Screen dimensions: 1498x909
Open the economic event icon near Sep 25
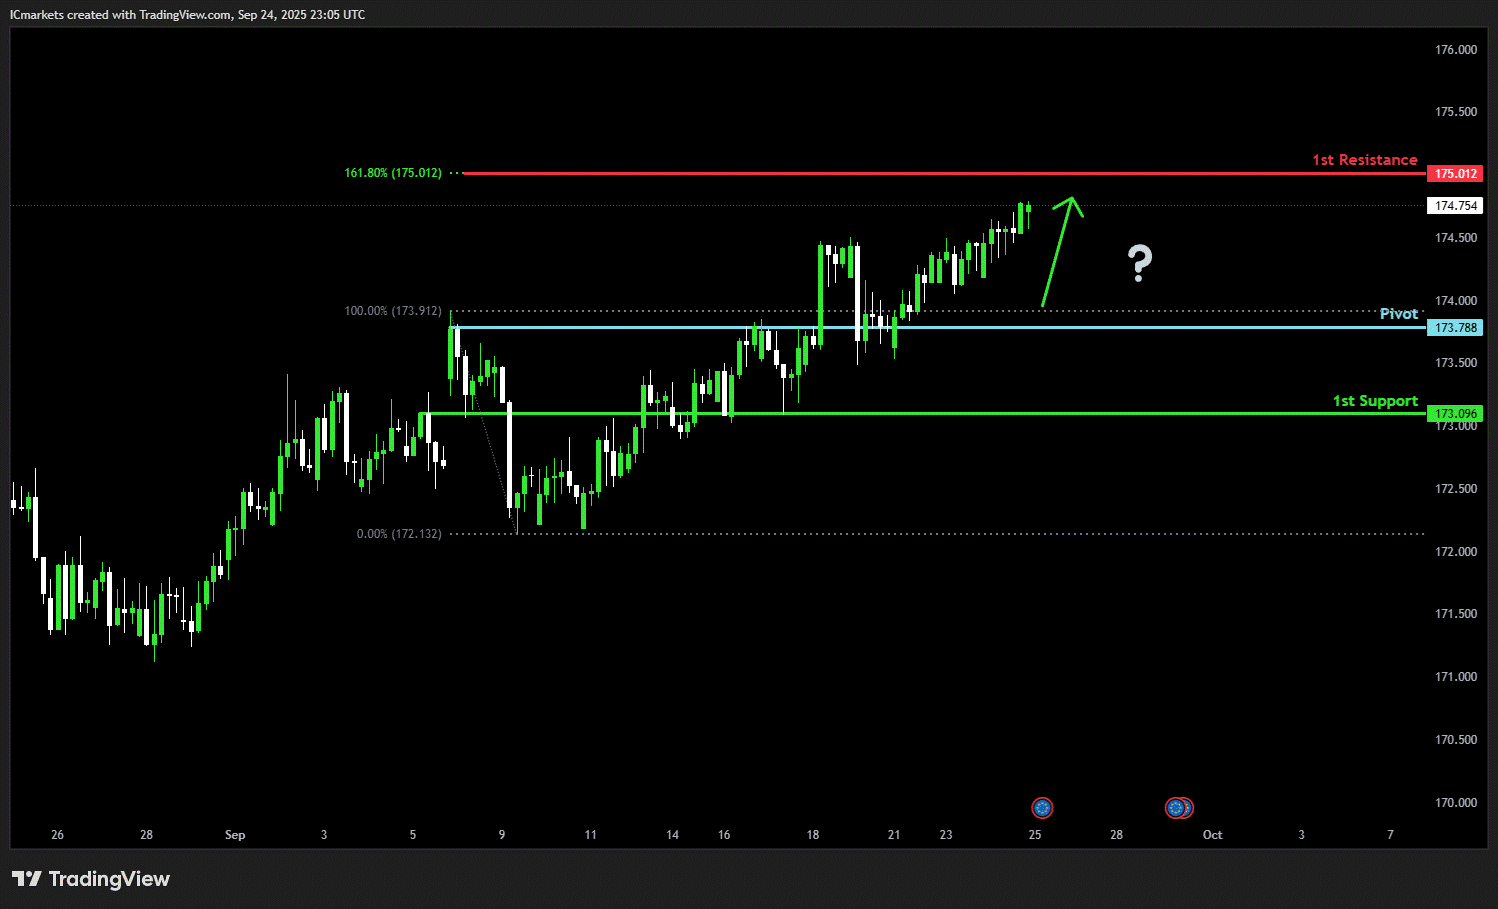1042,807
